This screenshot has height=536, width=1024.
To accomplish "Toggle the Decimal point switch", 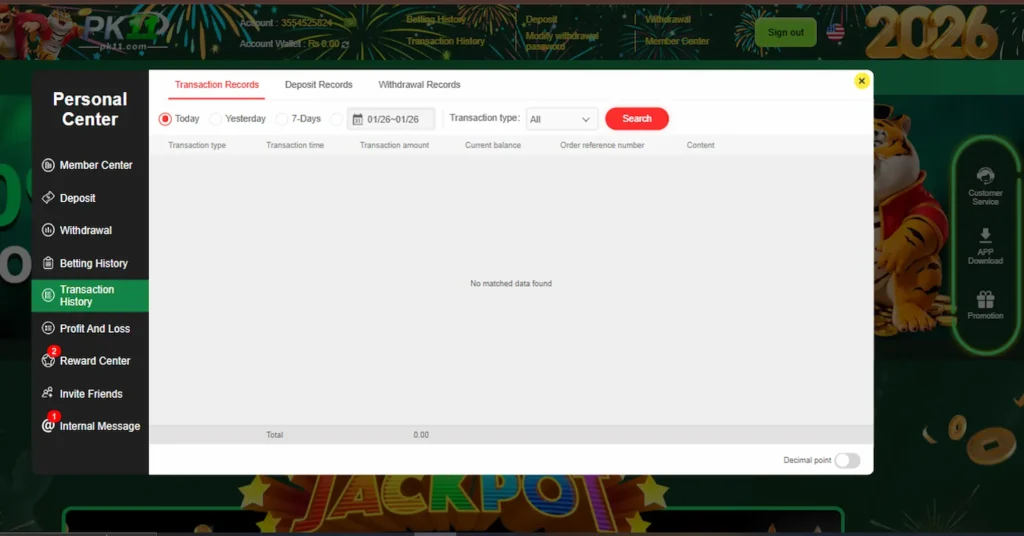I will 846,460.
